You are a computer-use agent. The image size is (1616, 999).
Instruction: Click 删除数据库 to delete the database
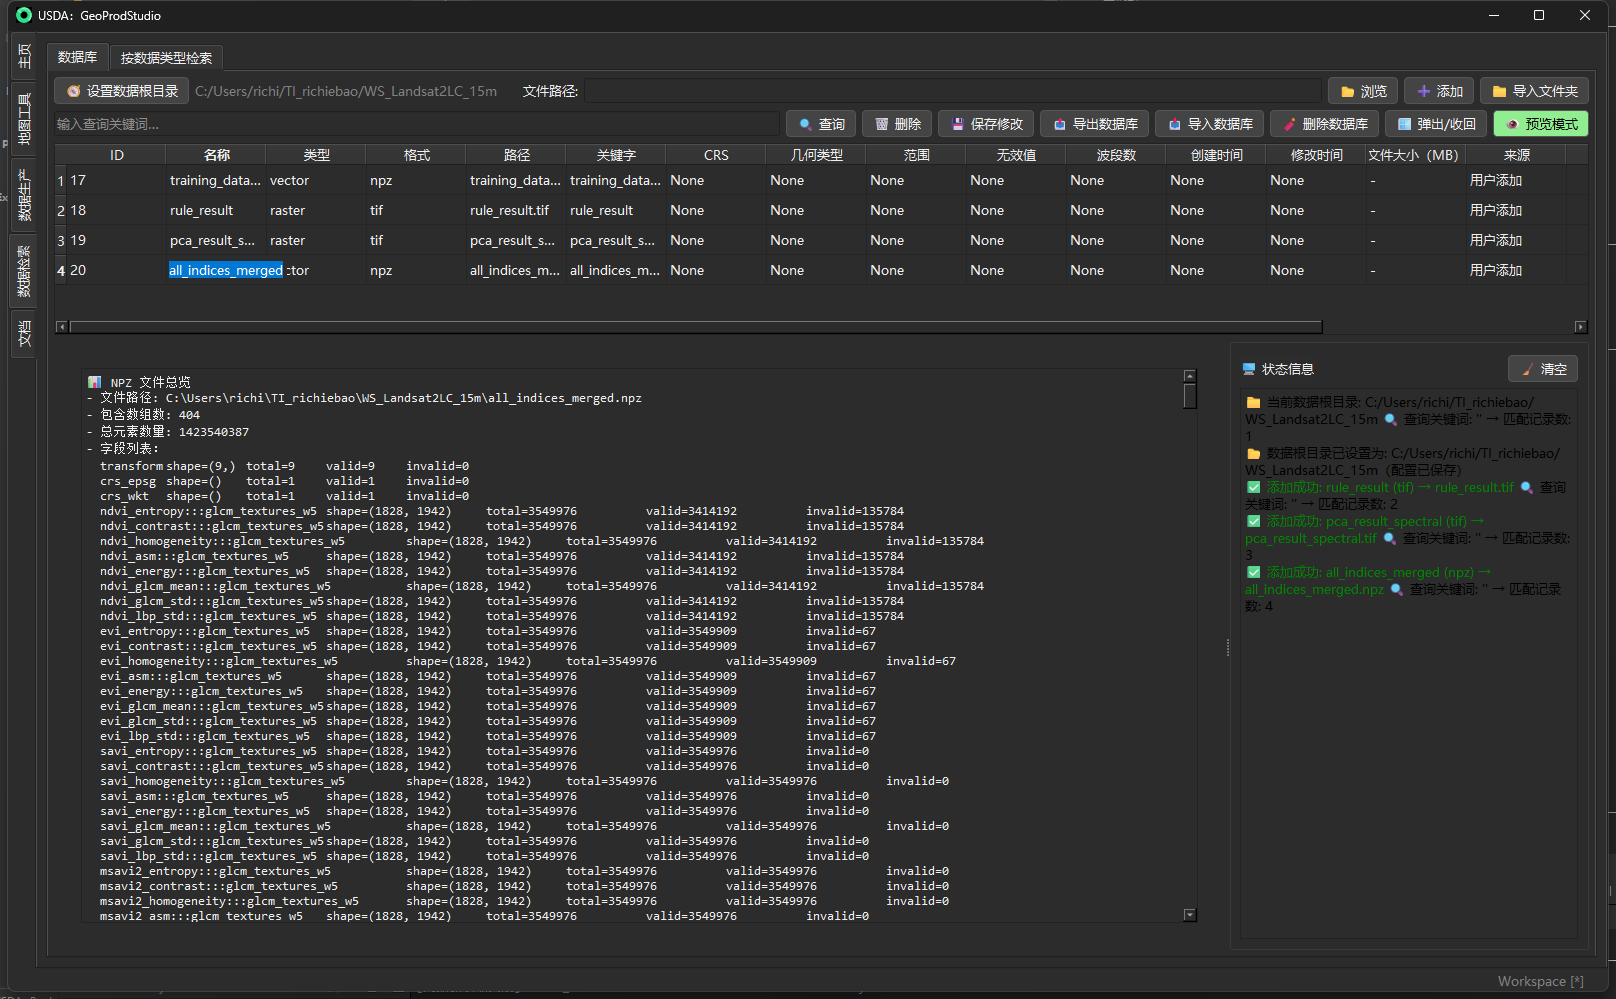[x=1324, y=124]
